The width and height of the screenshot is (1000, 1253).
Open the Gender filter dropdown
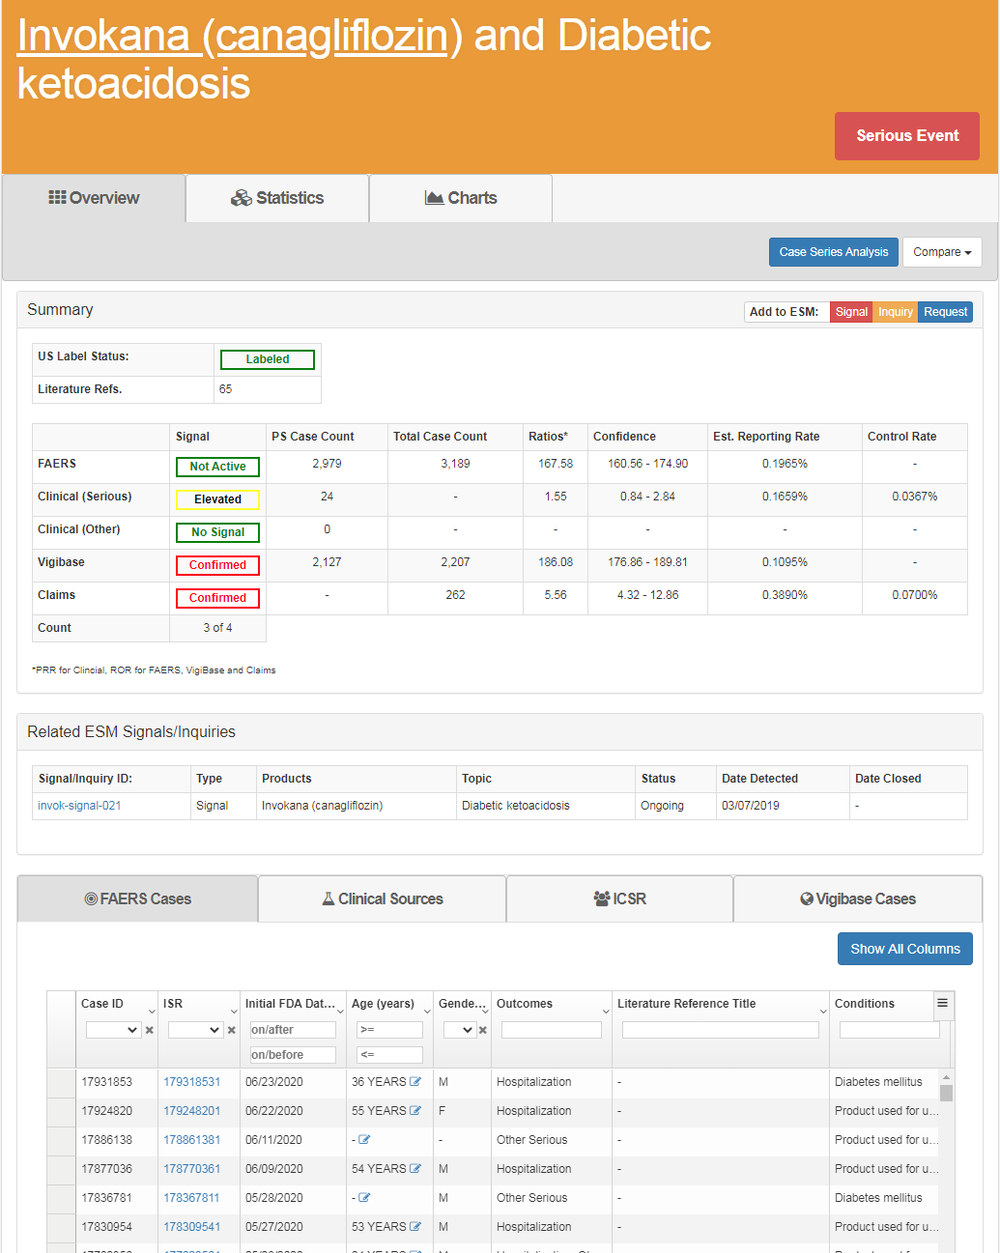click(x=459, y=1030)
